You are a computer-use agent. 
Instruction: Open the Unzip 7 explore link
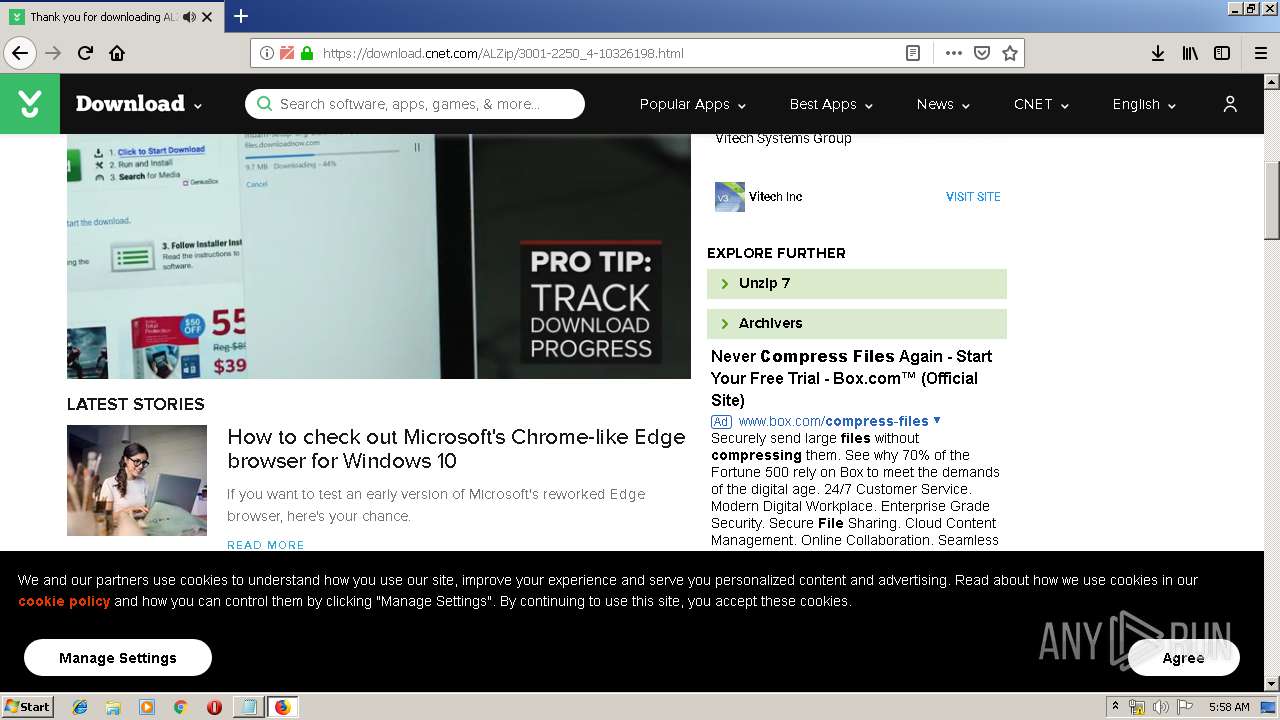pyautogui.click(x=857, y=284)
